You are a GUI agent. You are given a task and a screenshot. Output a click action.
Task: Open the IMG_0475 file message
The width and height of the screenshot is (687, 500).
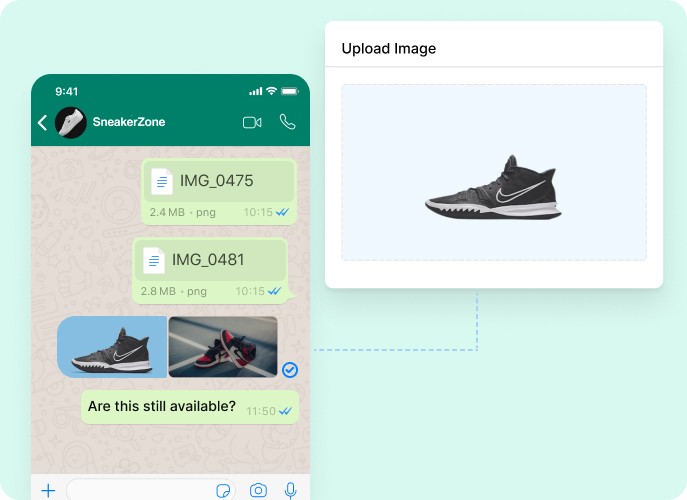(219, 192)
